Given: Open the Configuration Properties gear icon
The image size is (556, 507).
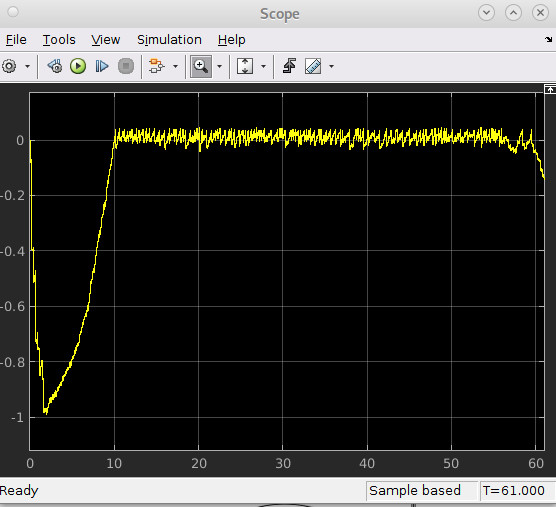Looking at the screenshot, I should (x=9, y=66).
